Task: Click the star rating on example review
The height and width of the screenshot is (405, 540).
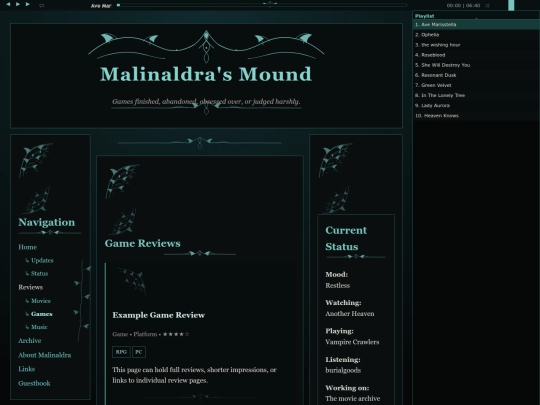Action: [x=176, y=334]
